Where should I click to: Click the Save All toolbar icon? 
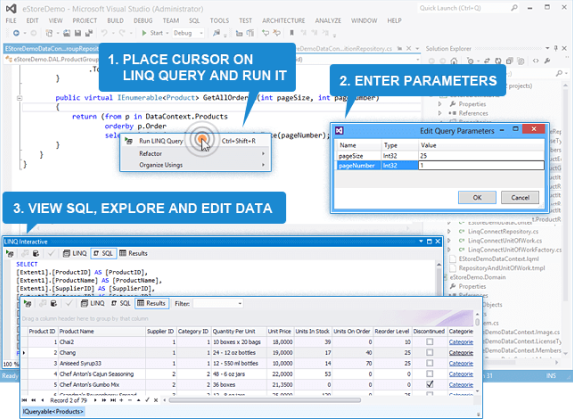point(89,33)
